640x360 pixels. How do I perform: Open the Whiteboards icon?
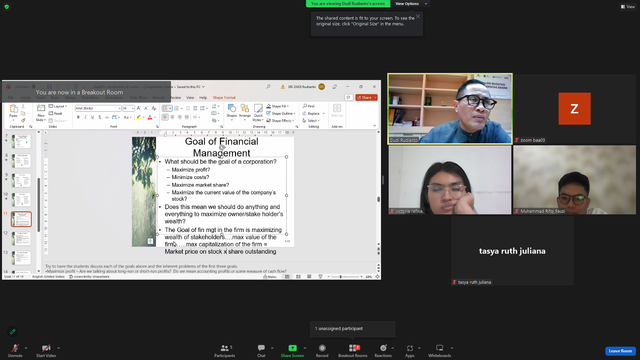[x=440, y=348]
